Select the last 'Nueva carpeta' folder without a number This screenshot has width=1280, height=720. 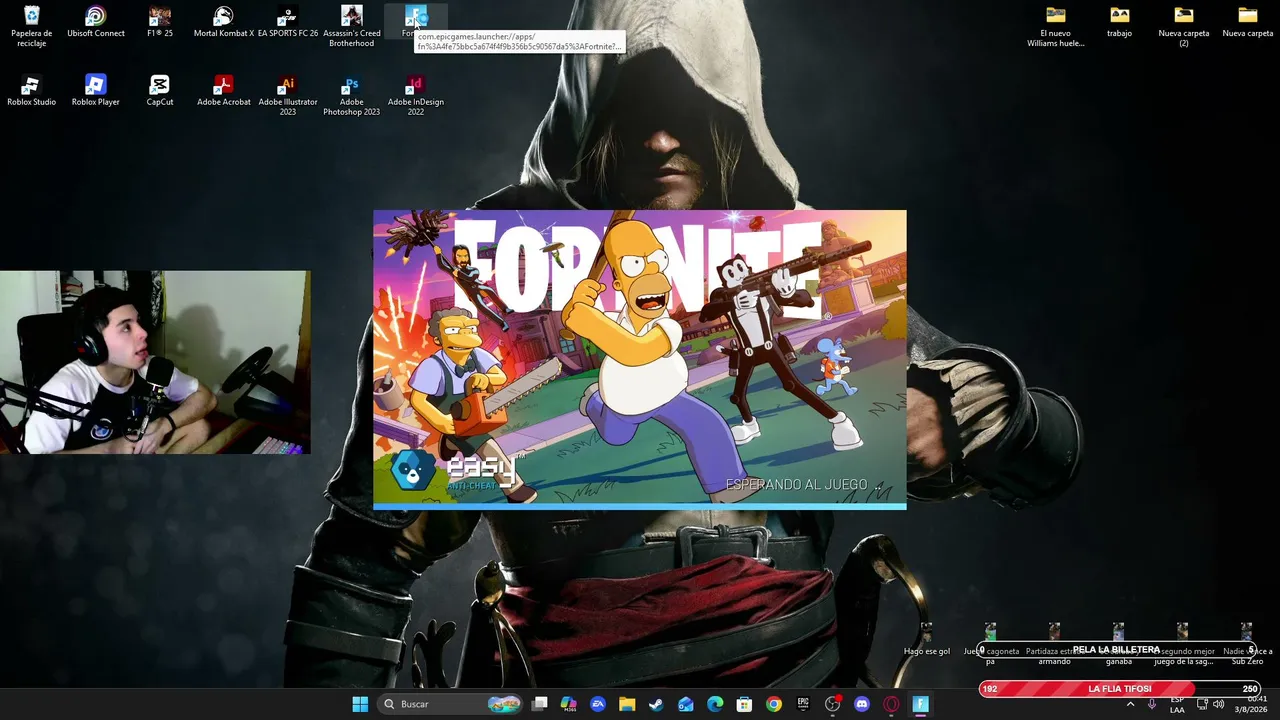pos(1248,22)
